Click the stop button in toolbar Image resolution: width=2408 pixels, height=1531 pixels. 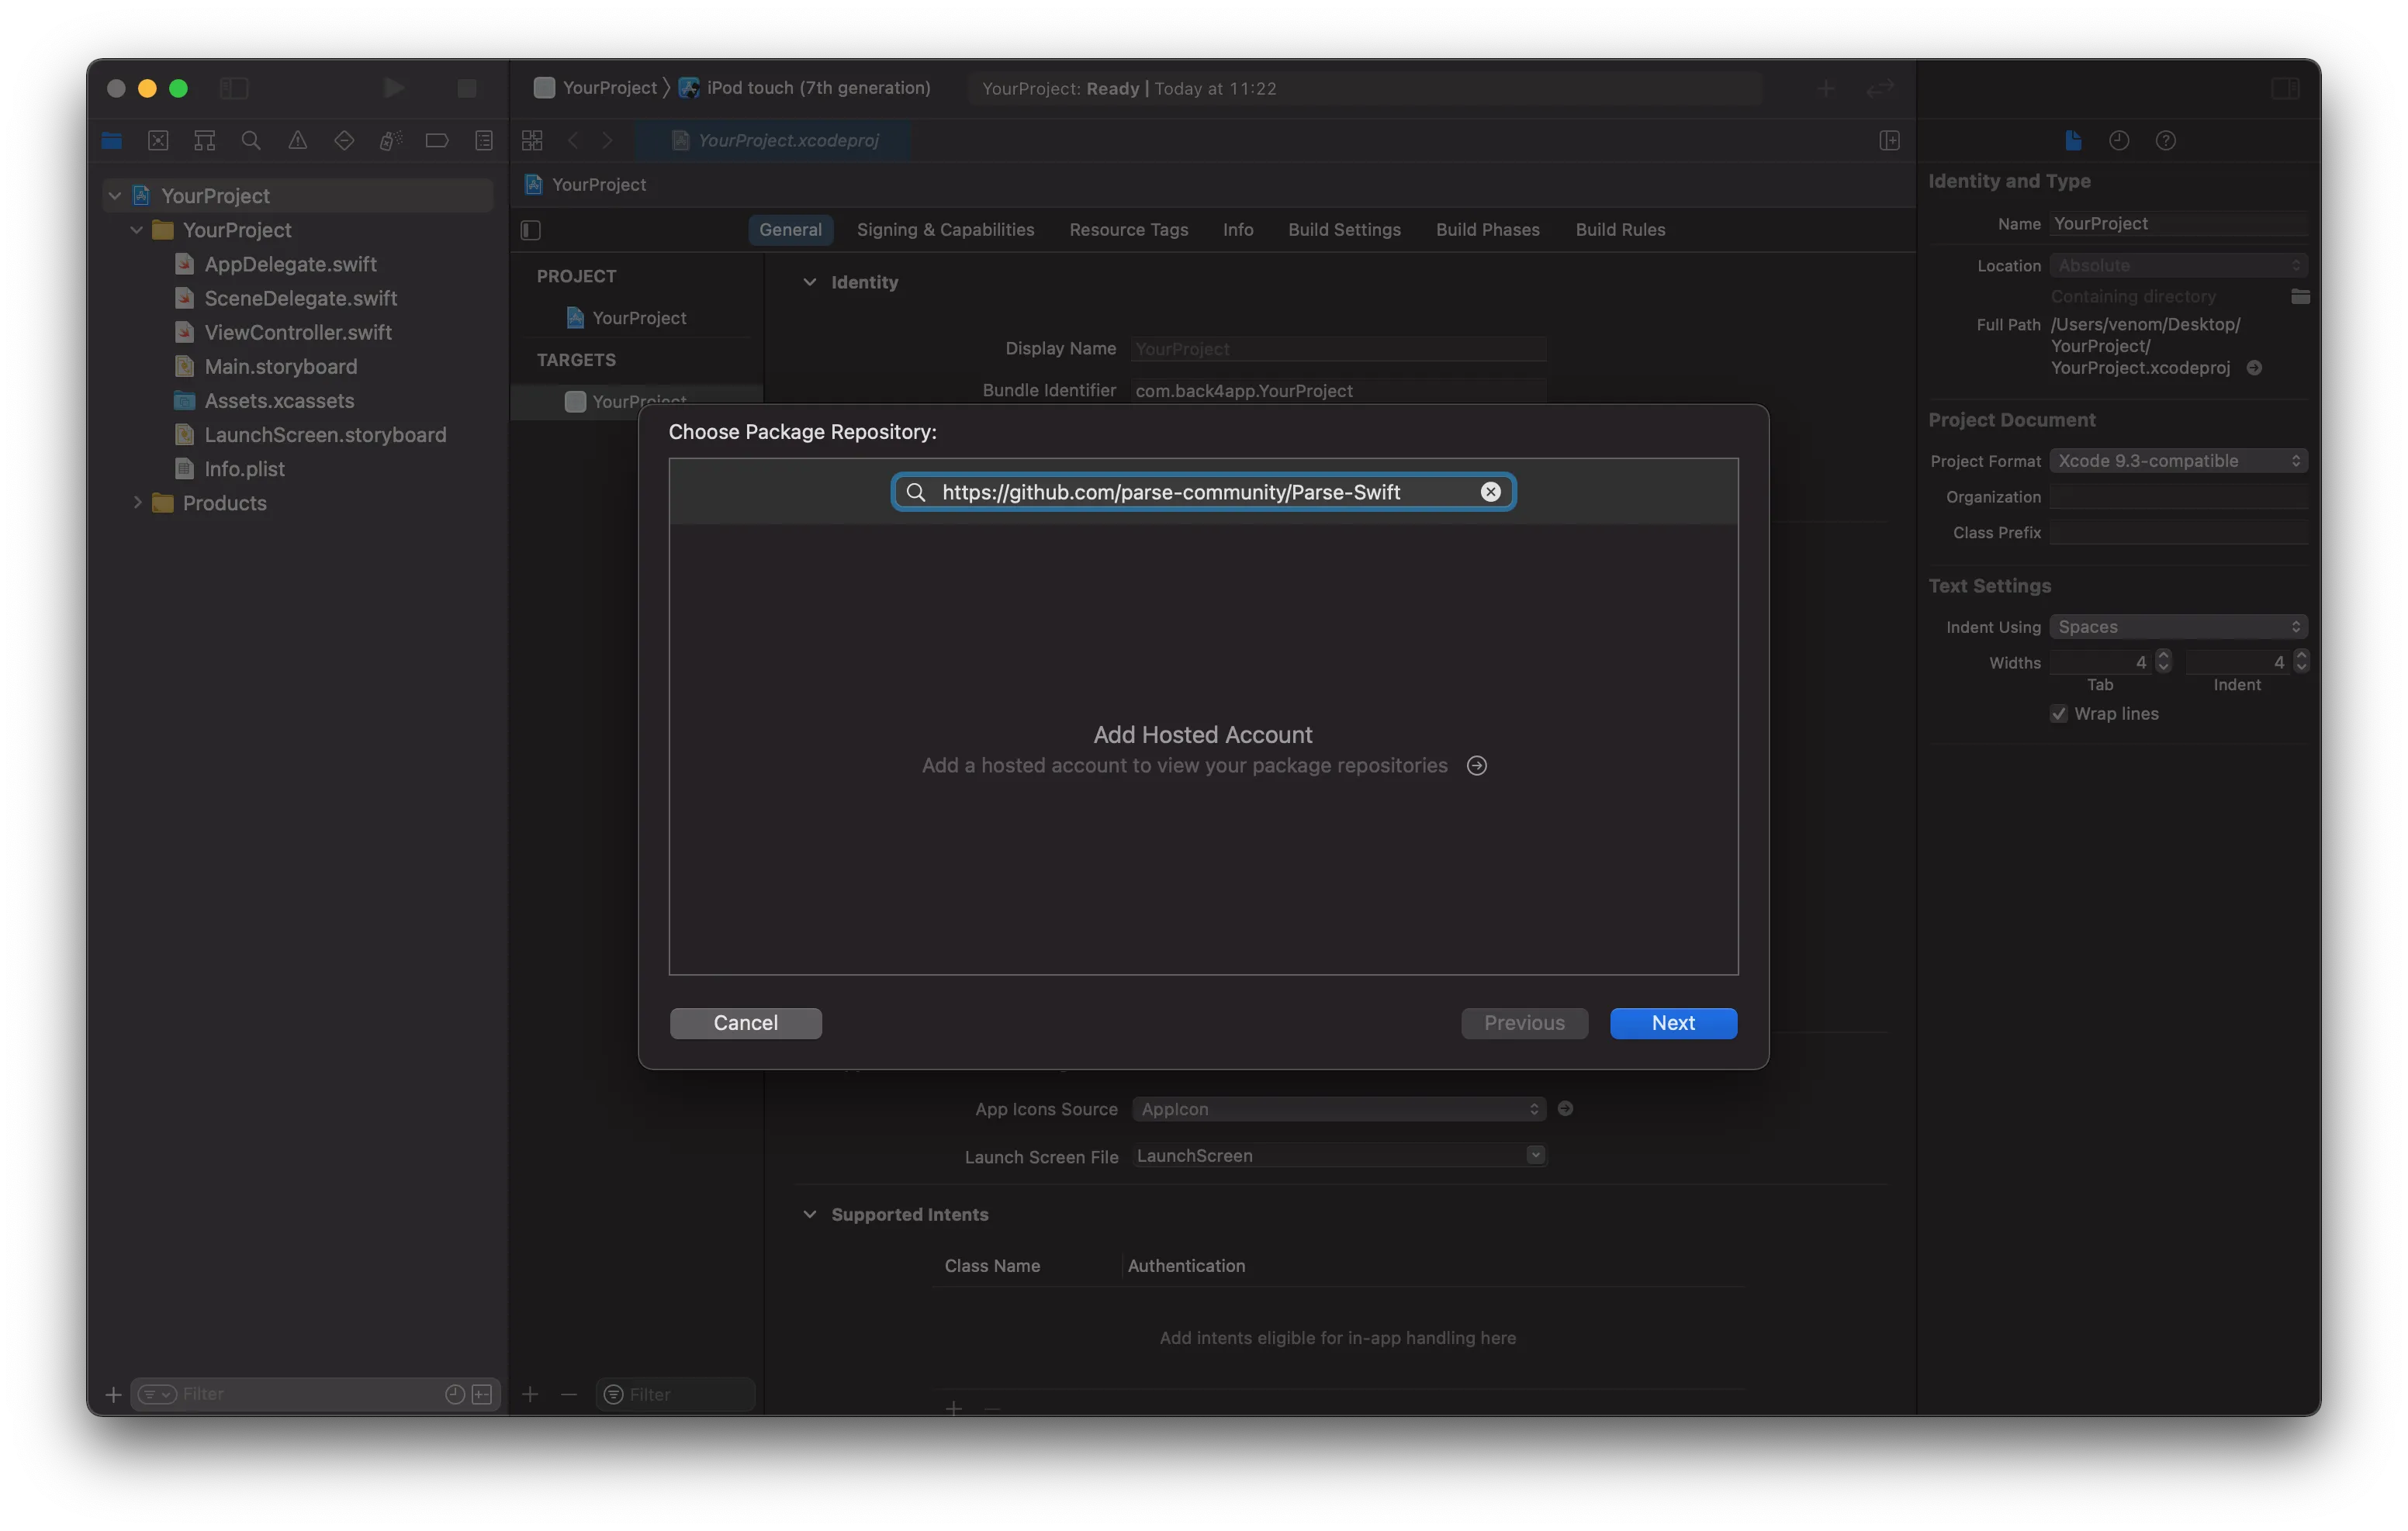point(467,88)
